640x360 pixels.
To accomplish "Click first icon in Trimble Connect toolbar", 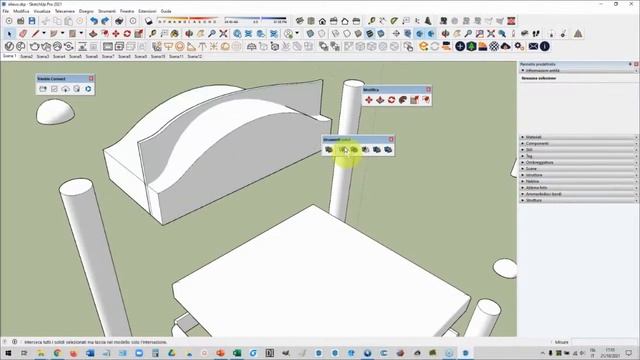I will tap(43, 89).
